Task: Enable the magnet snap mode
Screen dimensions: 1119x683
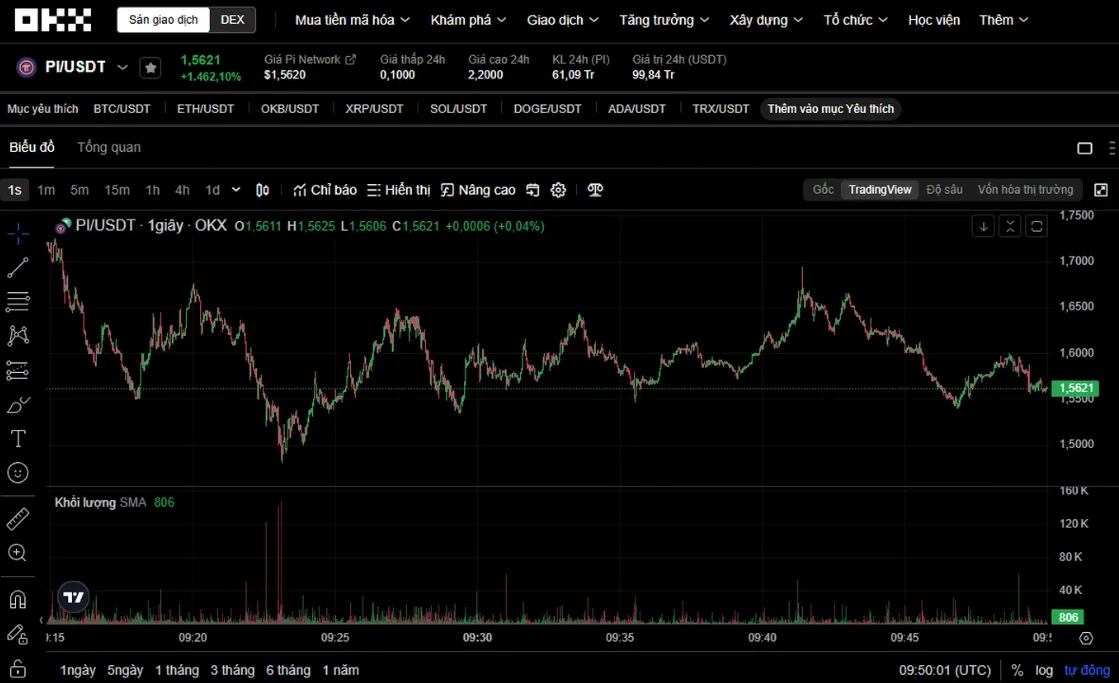Action: pyautogui.click(x=18, y=599)
